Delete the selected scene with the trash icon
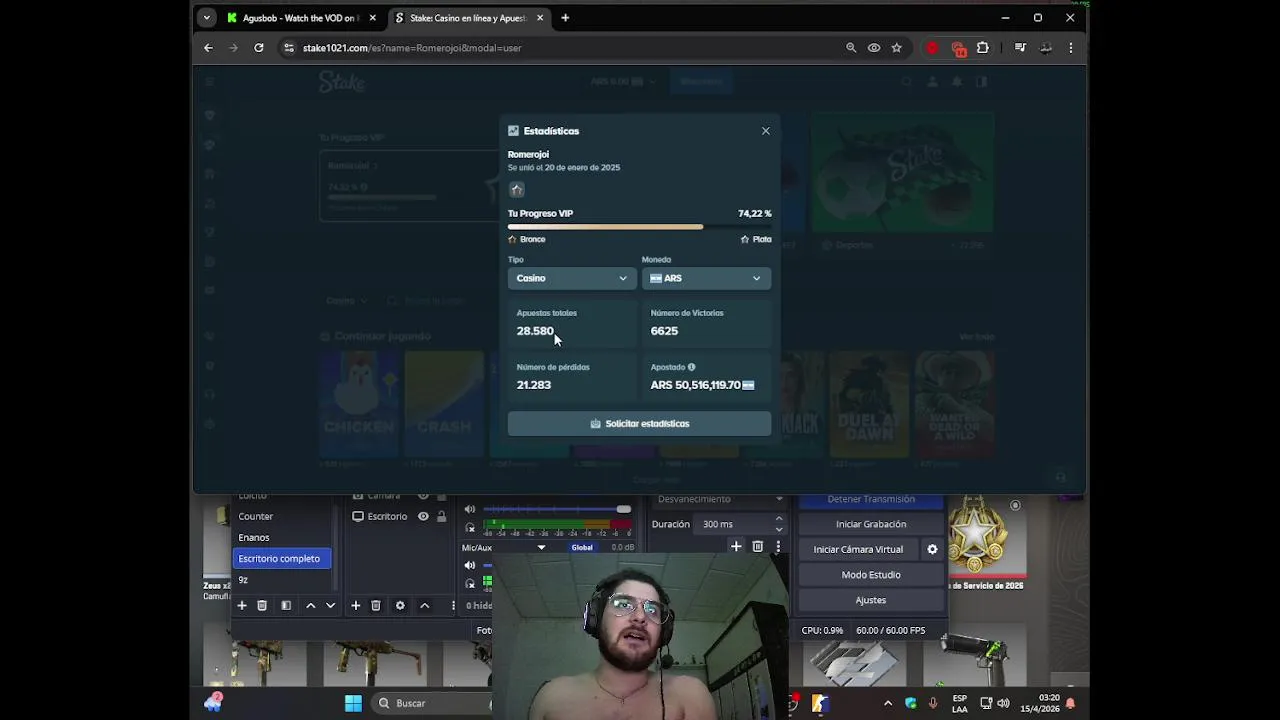 coord(262,606)
